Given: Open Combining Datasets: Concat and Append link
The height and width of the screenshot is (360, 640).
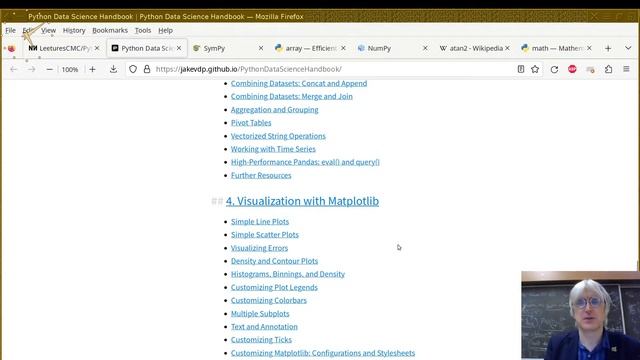Looking at the screenshot, I should click(x=299, y=83).
